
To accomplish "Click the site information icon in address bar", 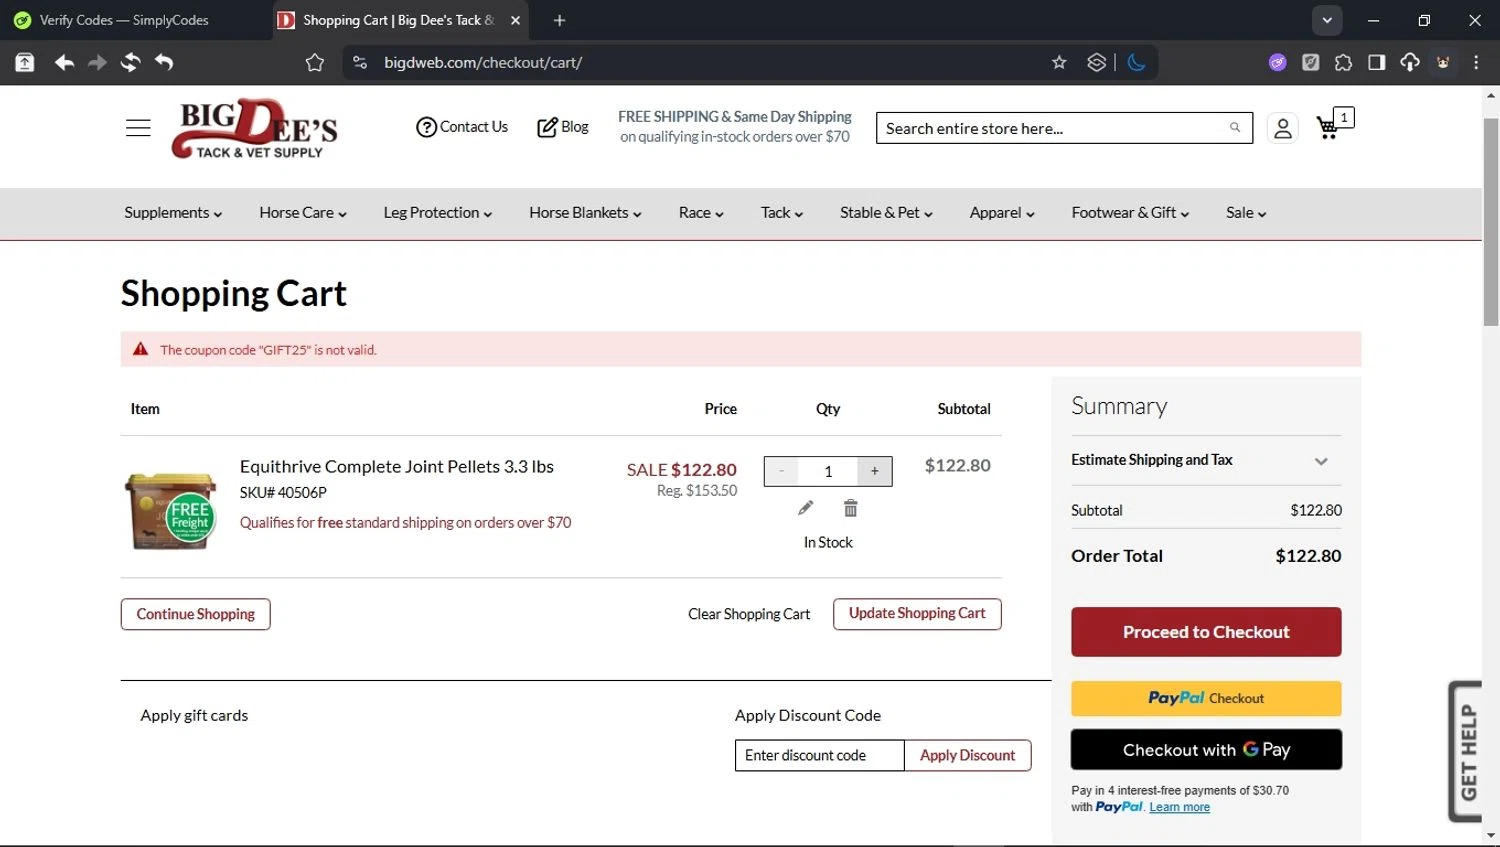I will tap(360, 62).
